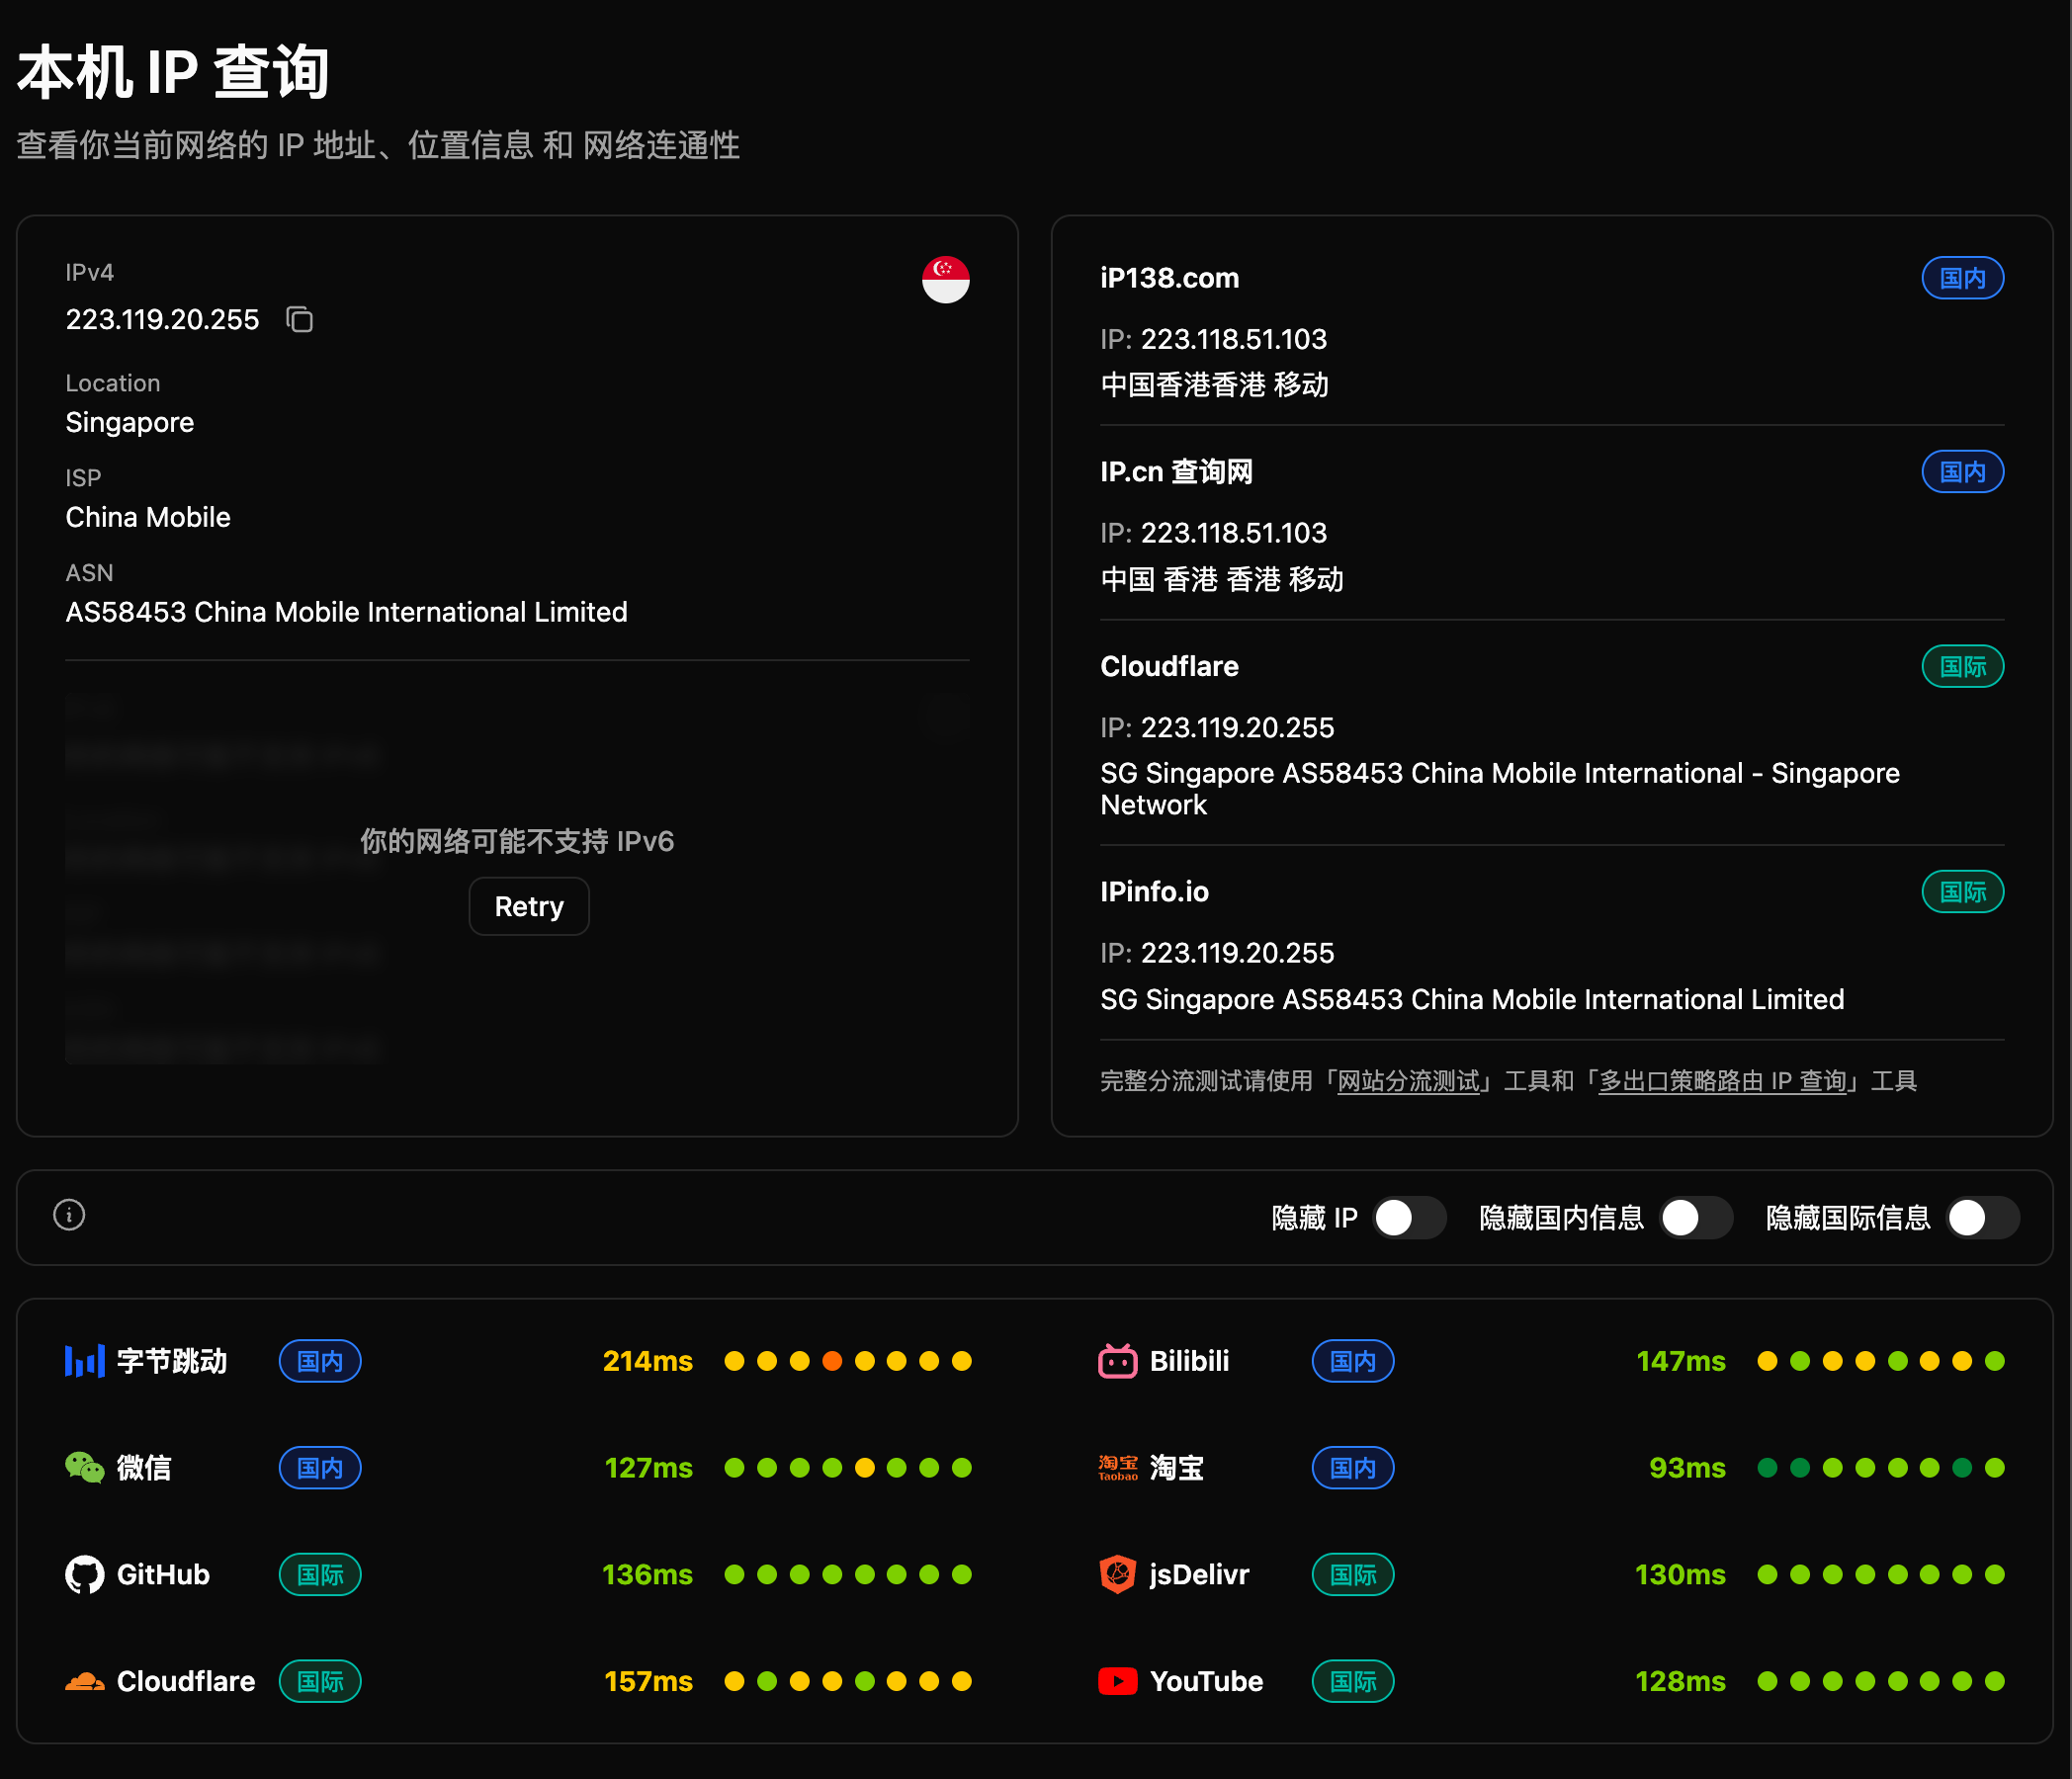This screenshot has width=2072, height=1779.
Task: Toggle the 隐藏 IP switch
Action: click(1408, 1217)
